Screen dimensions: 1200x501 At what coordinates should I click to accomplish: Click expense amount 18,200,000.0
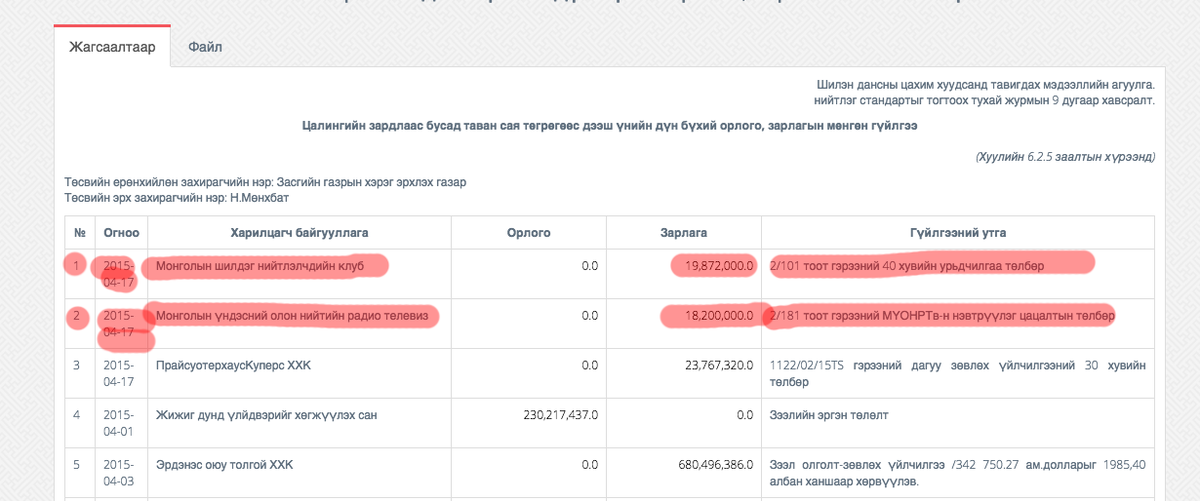tap(719, 315)
